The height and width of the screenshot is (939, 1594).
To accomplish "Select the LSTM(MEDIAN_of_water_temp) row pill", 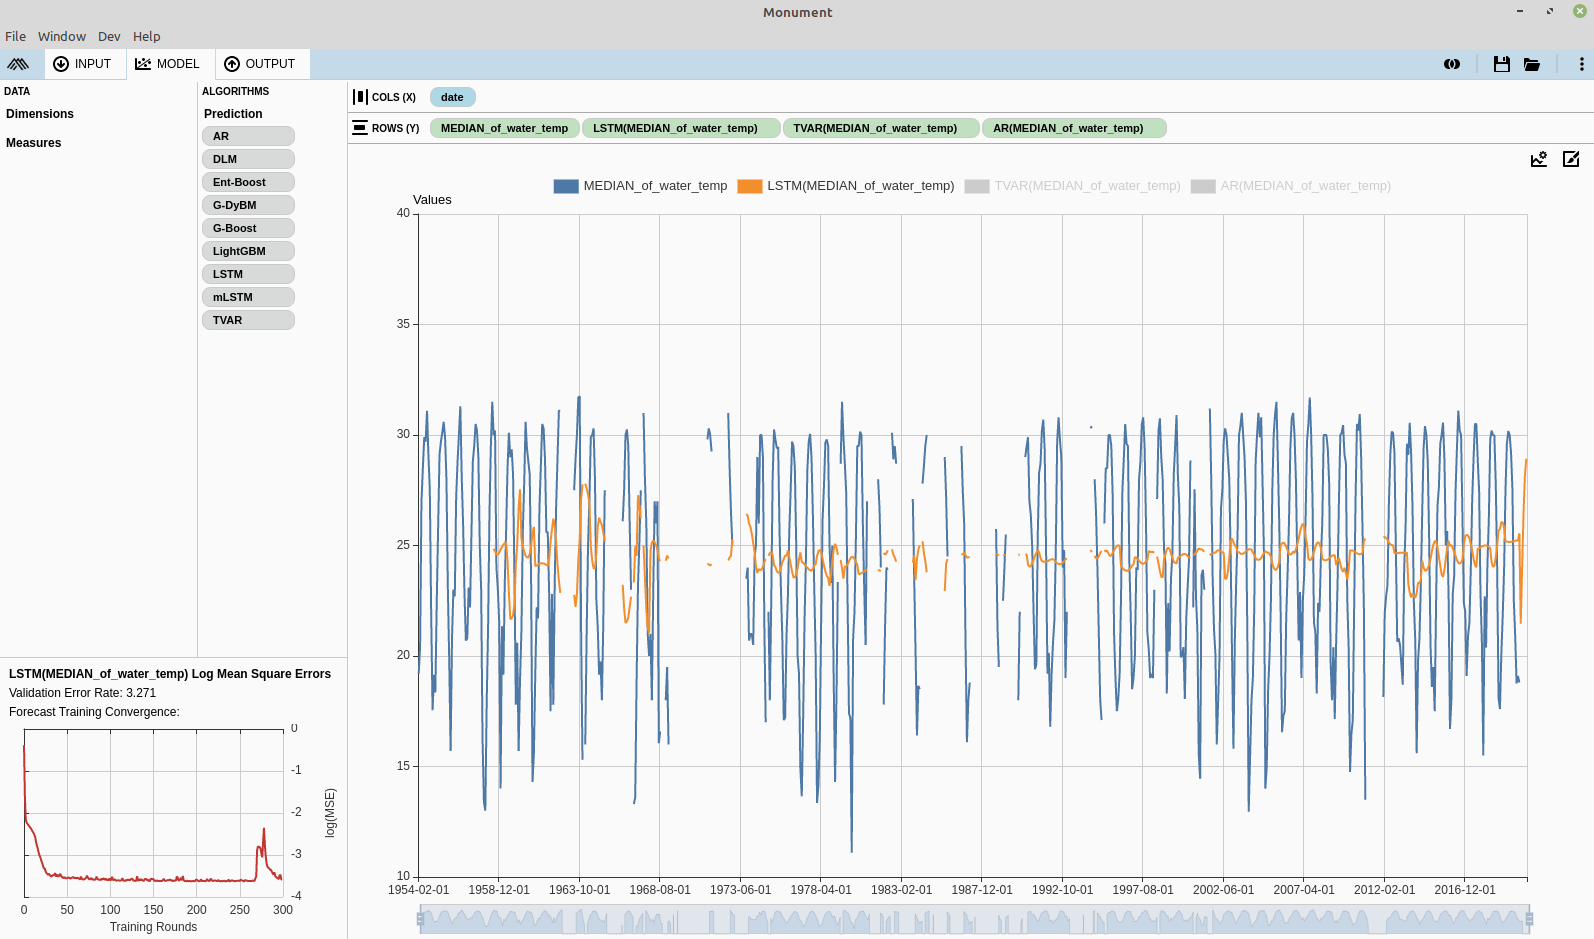I will point(681,128).
